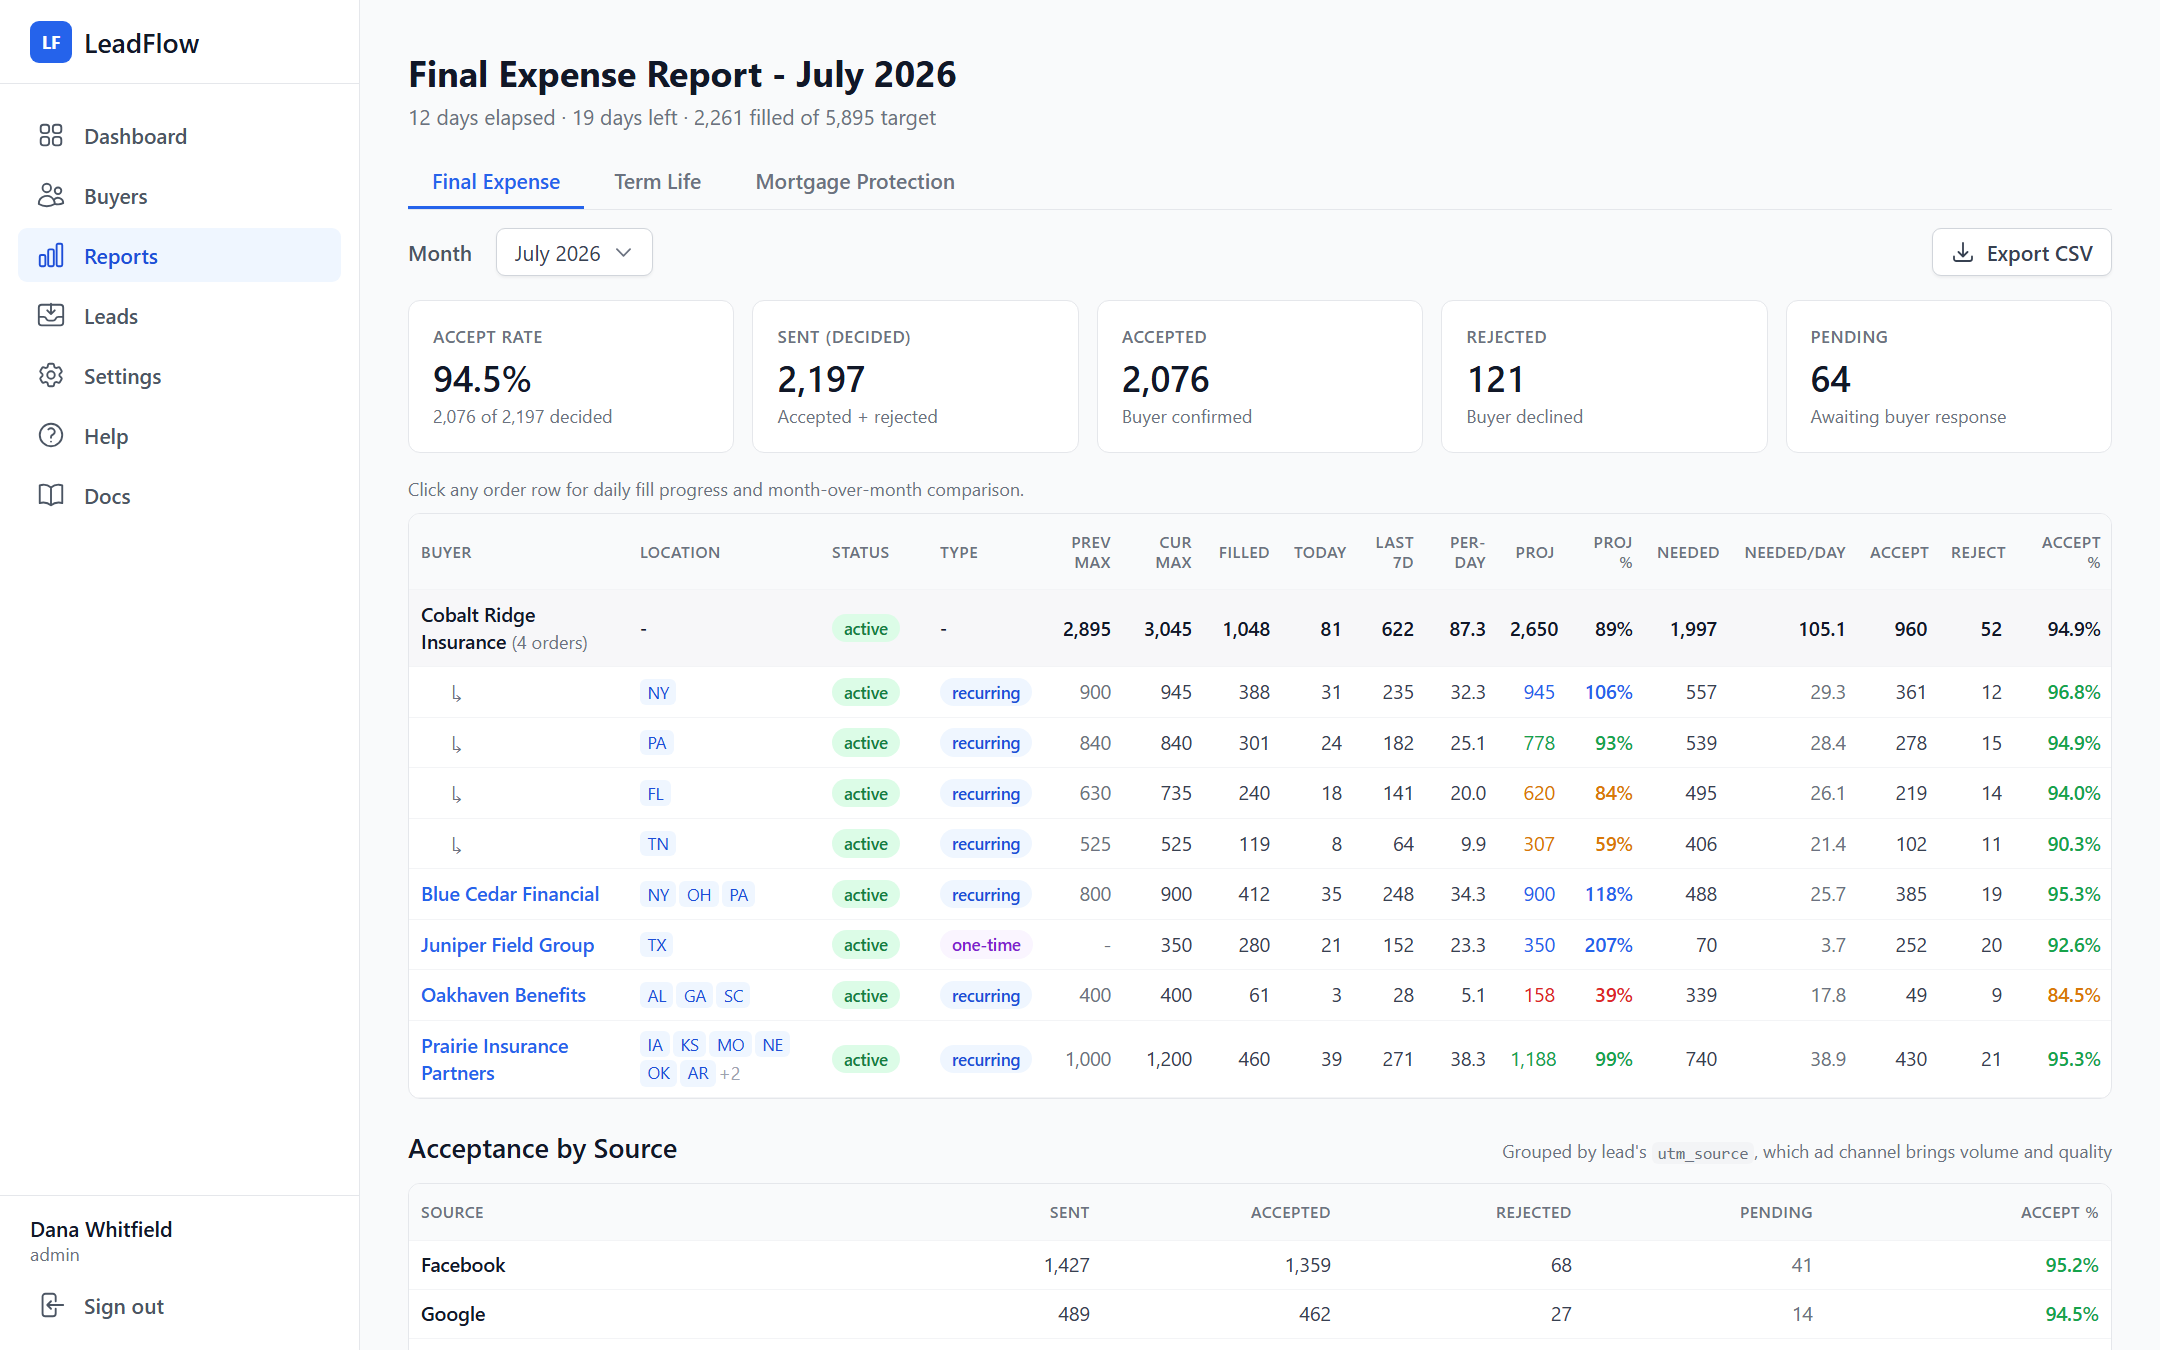
Task: Click the Settings gear icon
Action: [51, 375]
